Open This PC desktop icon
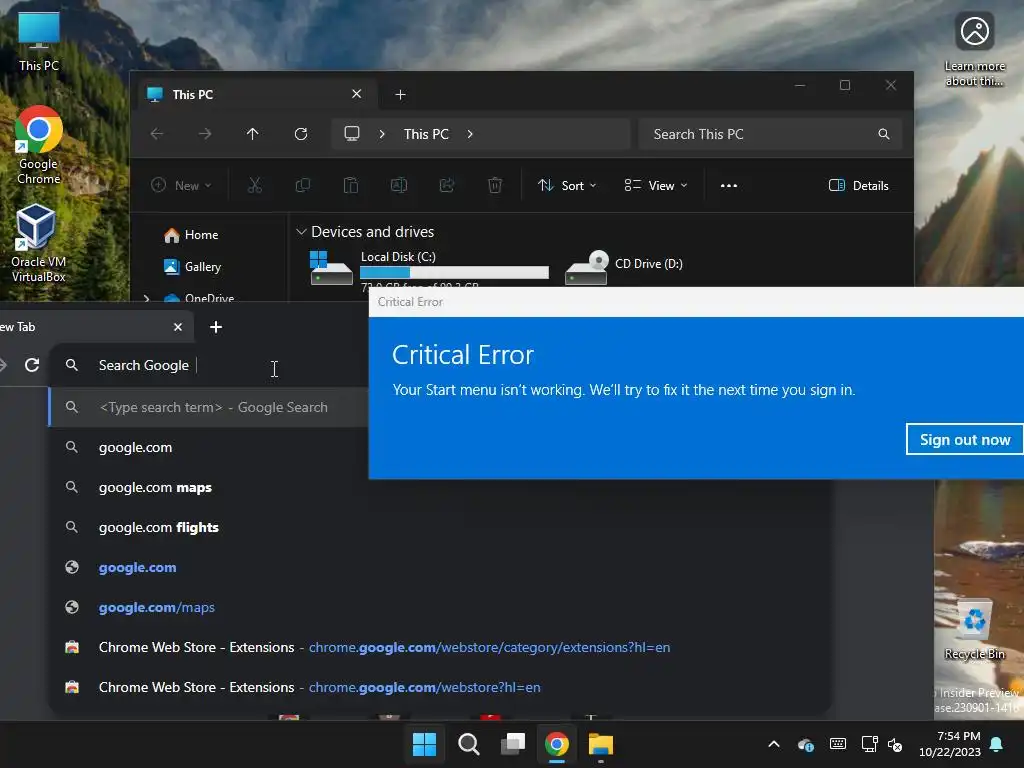This screenshot has width=1024, height=768. (39, 41)
